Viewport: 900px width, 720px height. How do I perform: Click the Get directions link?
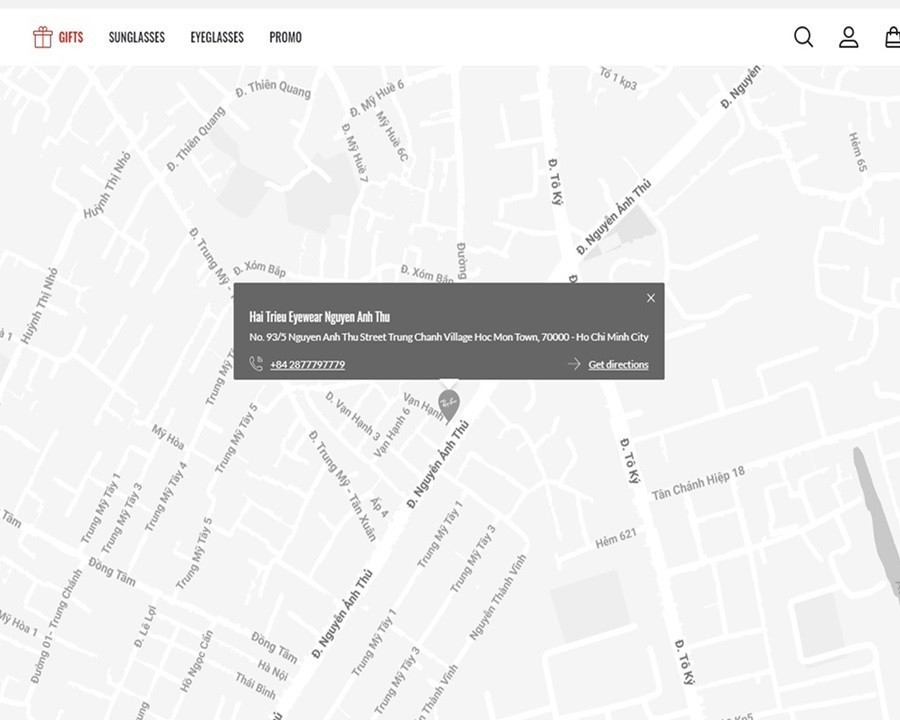pyautogui.click(x=618, y=365)
